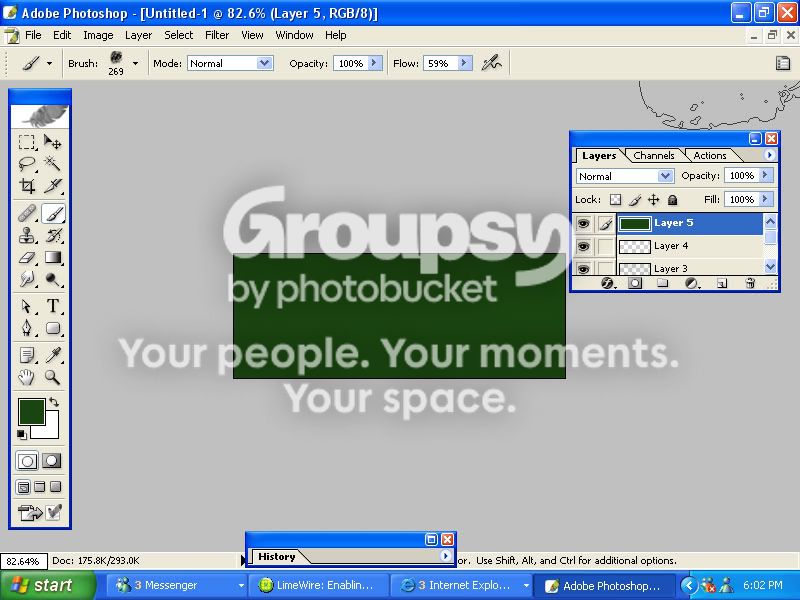Screen dimensions: 800x600
Task: Open the foreground color swatch
Action: point(31,411)
